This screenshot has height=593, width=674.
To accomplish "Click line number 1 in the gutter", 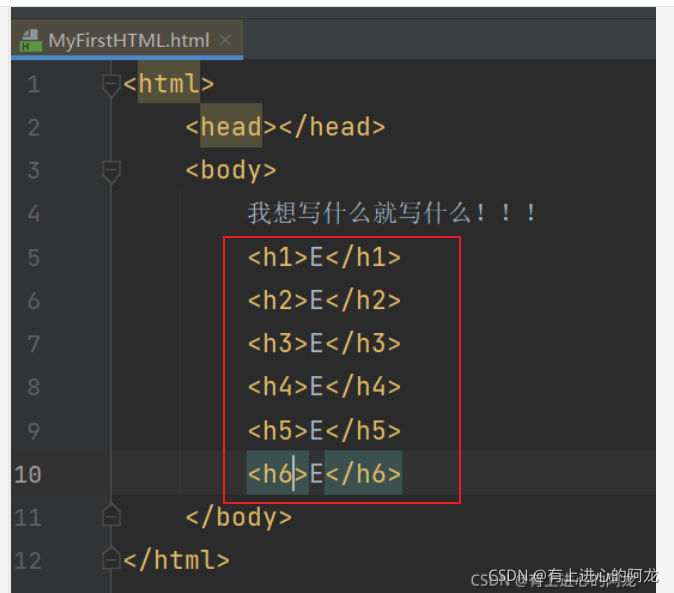I will (34, 84).
